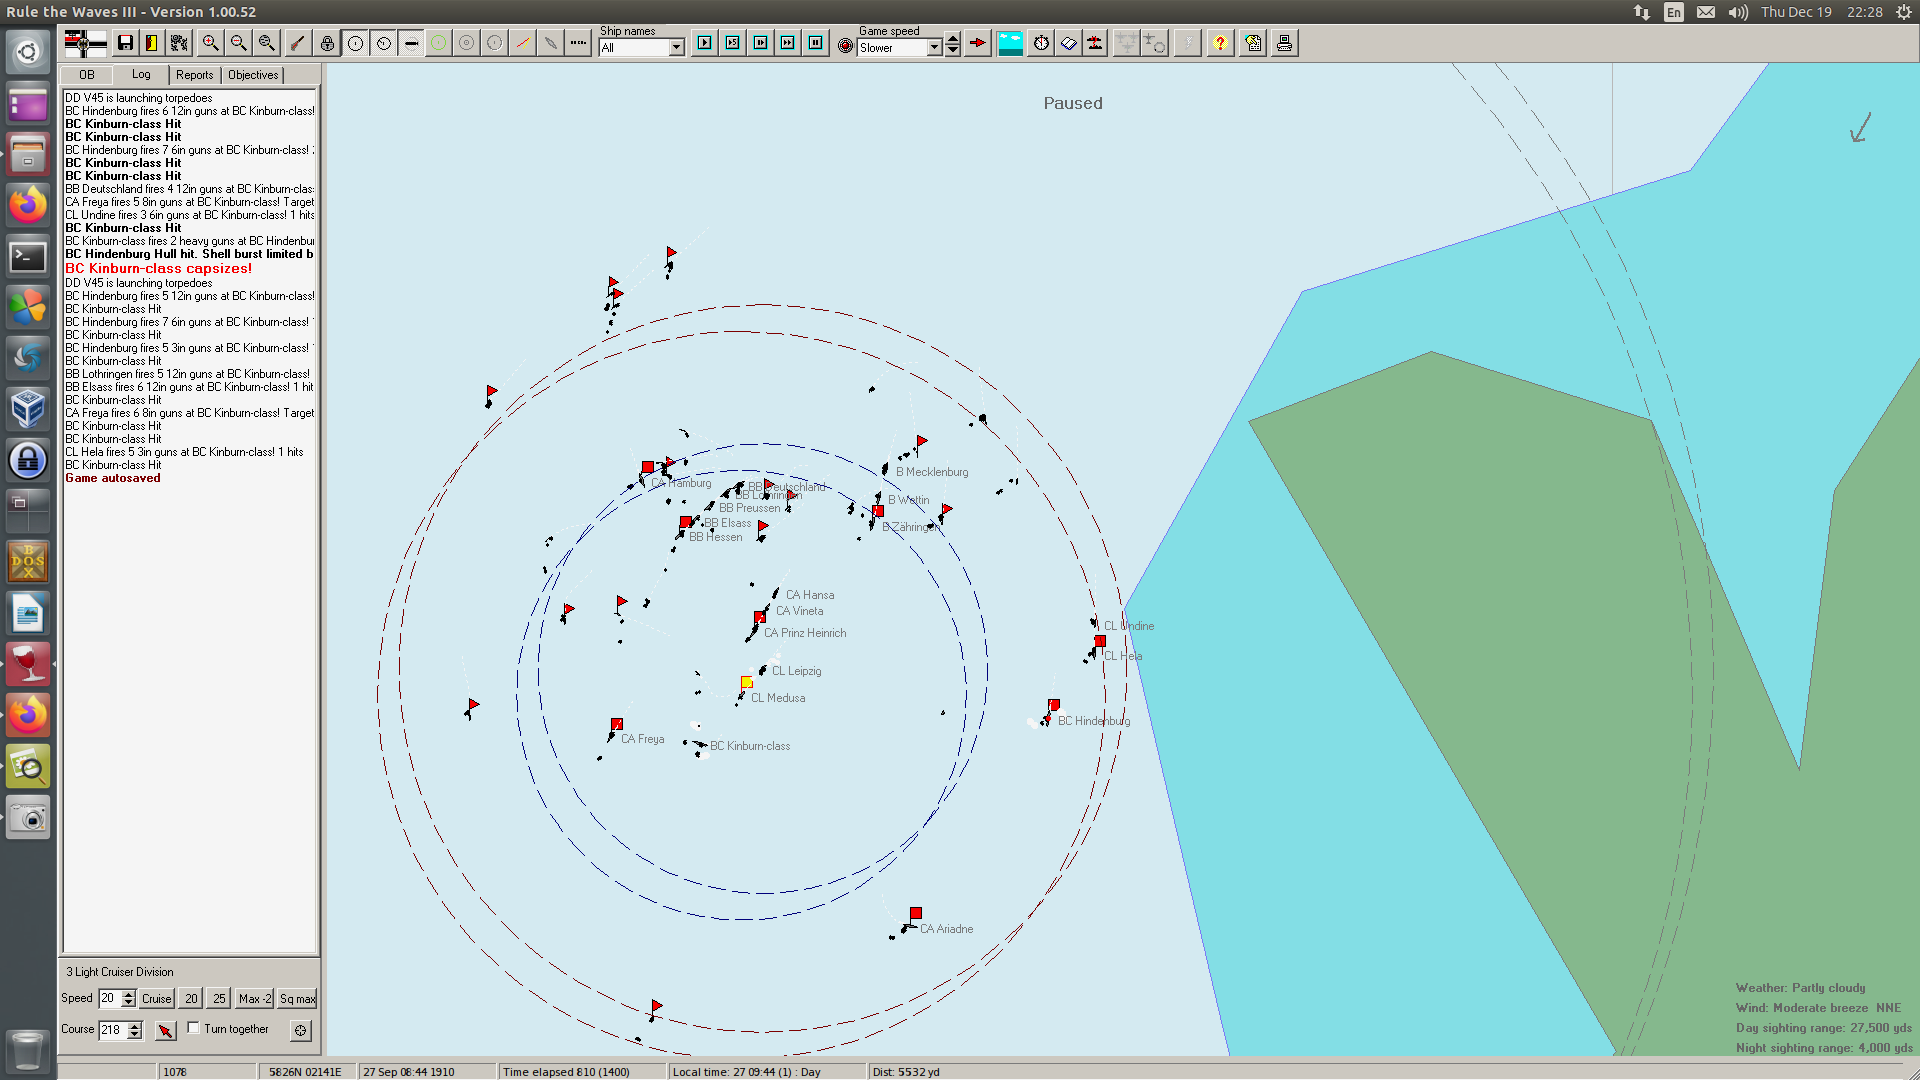The image size is (1920, 1080).
Task: Click the three aircraft icon
Action: tap(1127, 43)
